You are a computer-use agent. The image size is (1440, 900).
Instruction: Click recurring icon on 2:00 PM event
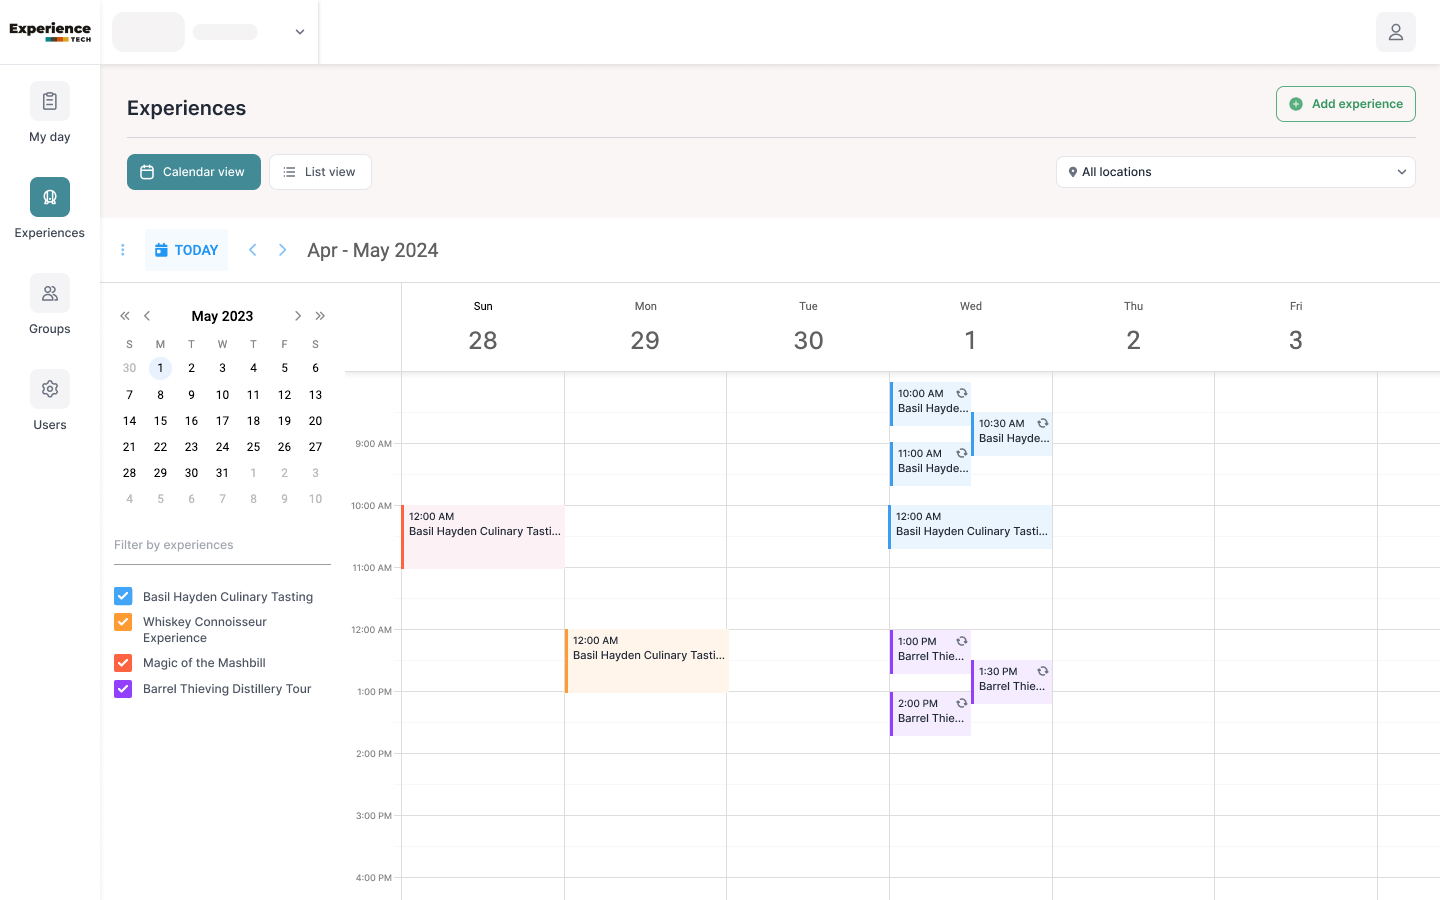click(x=962, y=703)
